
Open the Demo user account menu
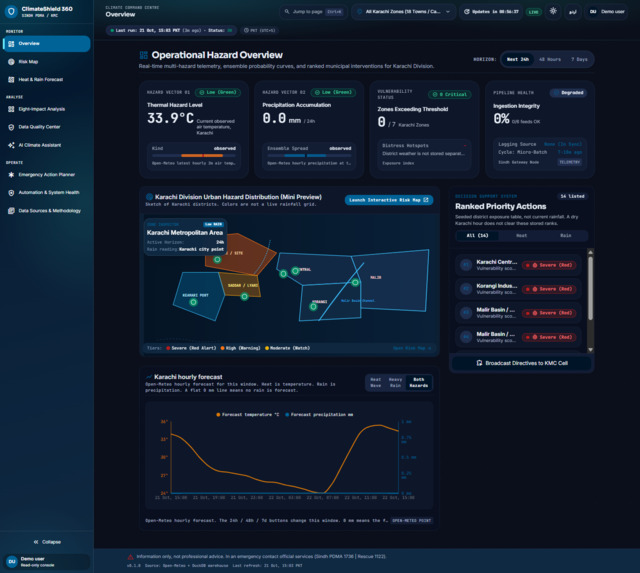tap(607, 11)
